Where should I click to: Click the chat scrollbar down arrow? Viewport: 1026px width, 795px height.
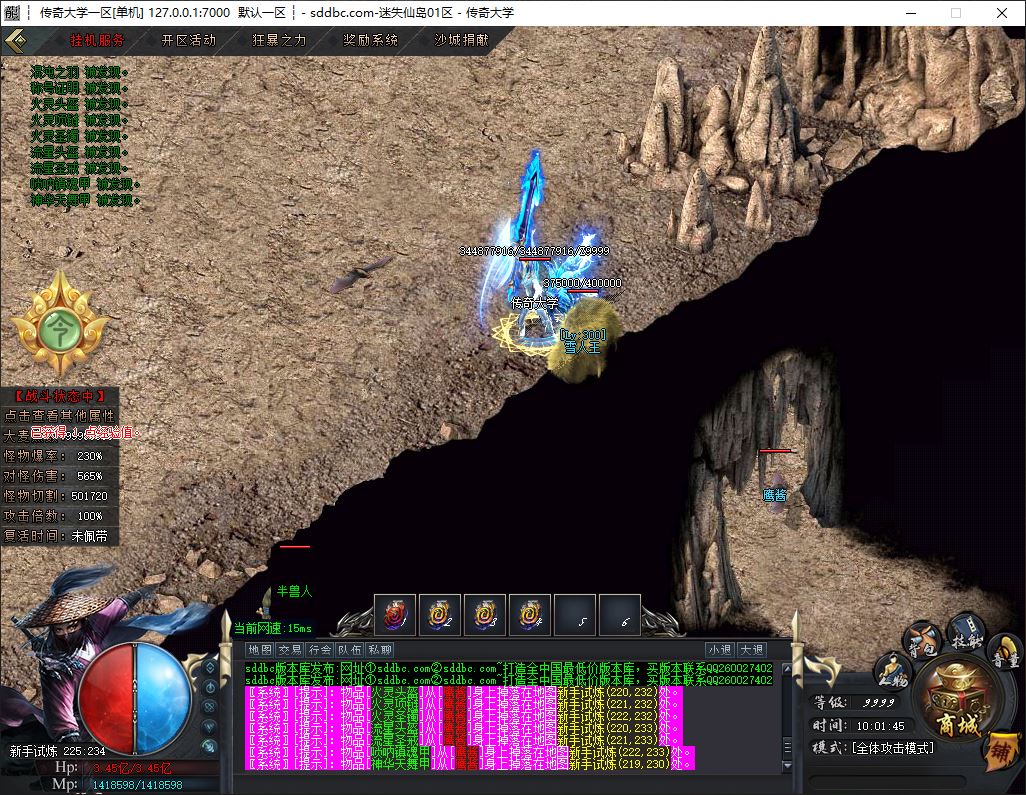point(787,764)
